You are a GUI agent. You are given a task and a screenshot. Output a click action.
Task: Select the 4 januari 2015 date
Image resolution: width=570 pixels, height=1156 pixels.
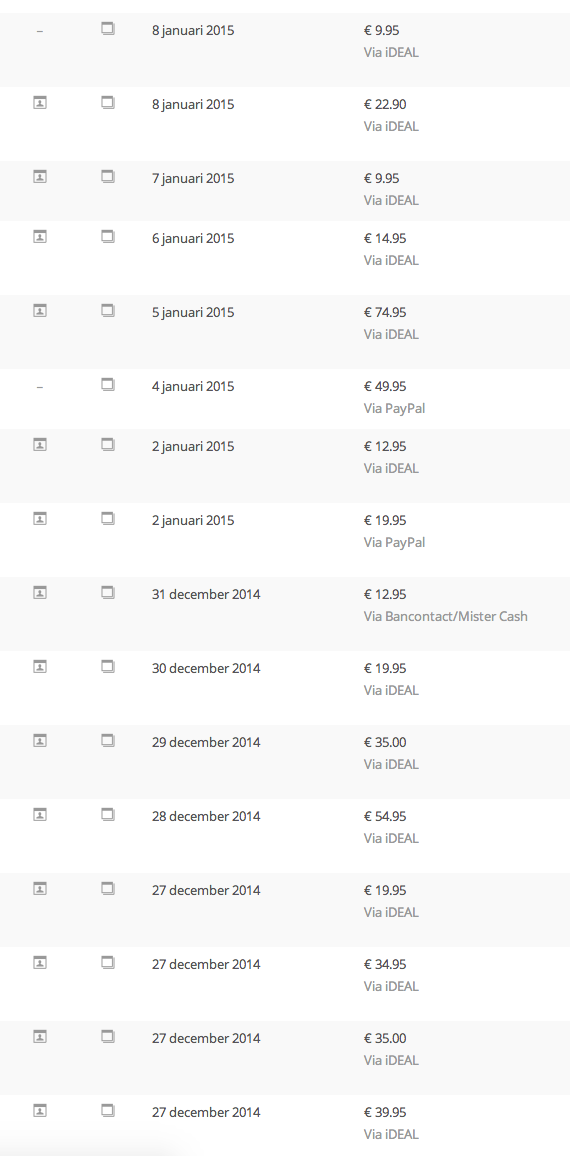click(193, 386)
